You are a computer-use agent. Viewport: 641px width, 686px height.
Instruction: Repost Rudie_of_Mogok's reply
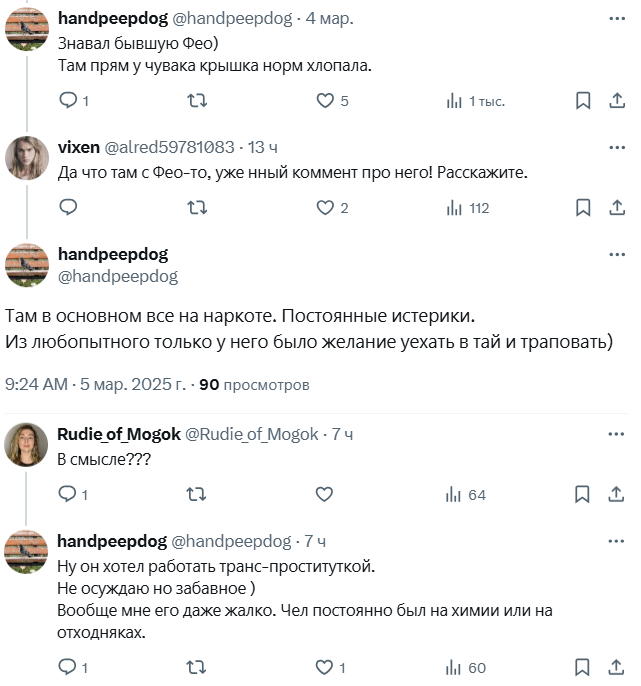(197, 495)
